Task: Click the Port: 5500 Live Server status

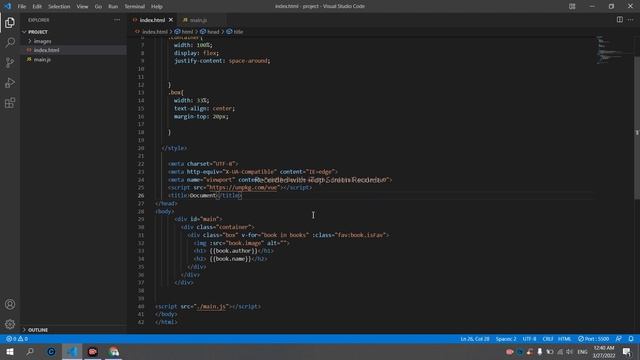Action: pyautogui.click(x=593, y=339)
